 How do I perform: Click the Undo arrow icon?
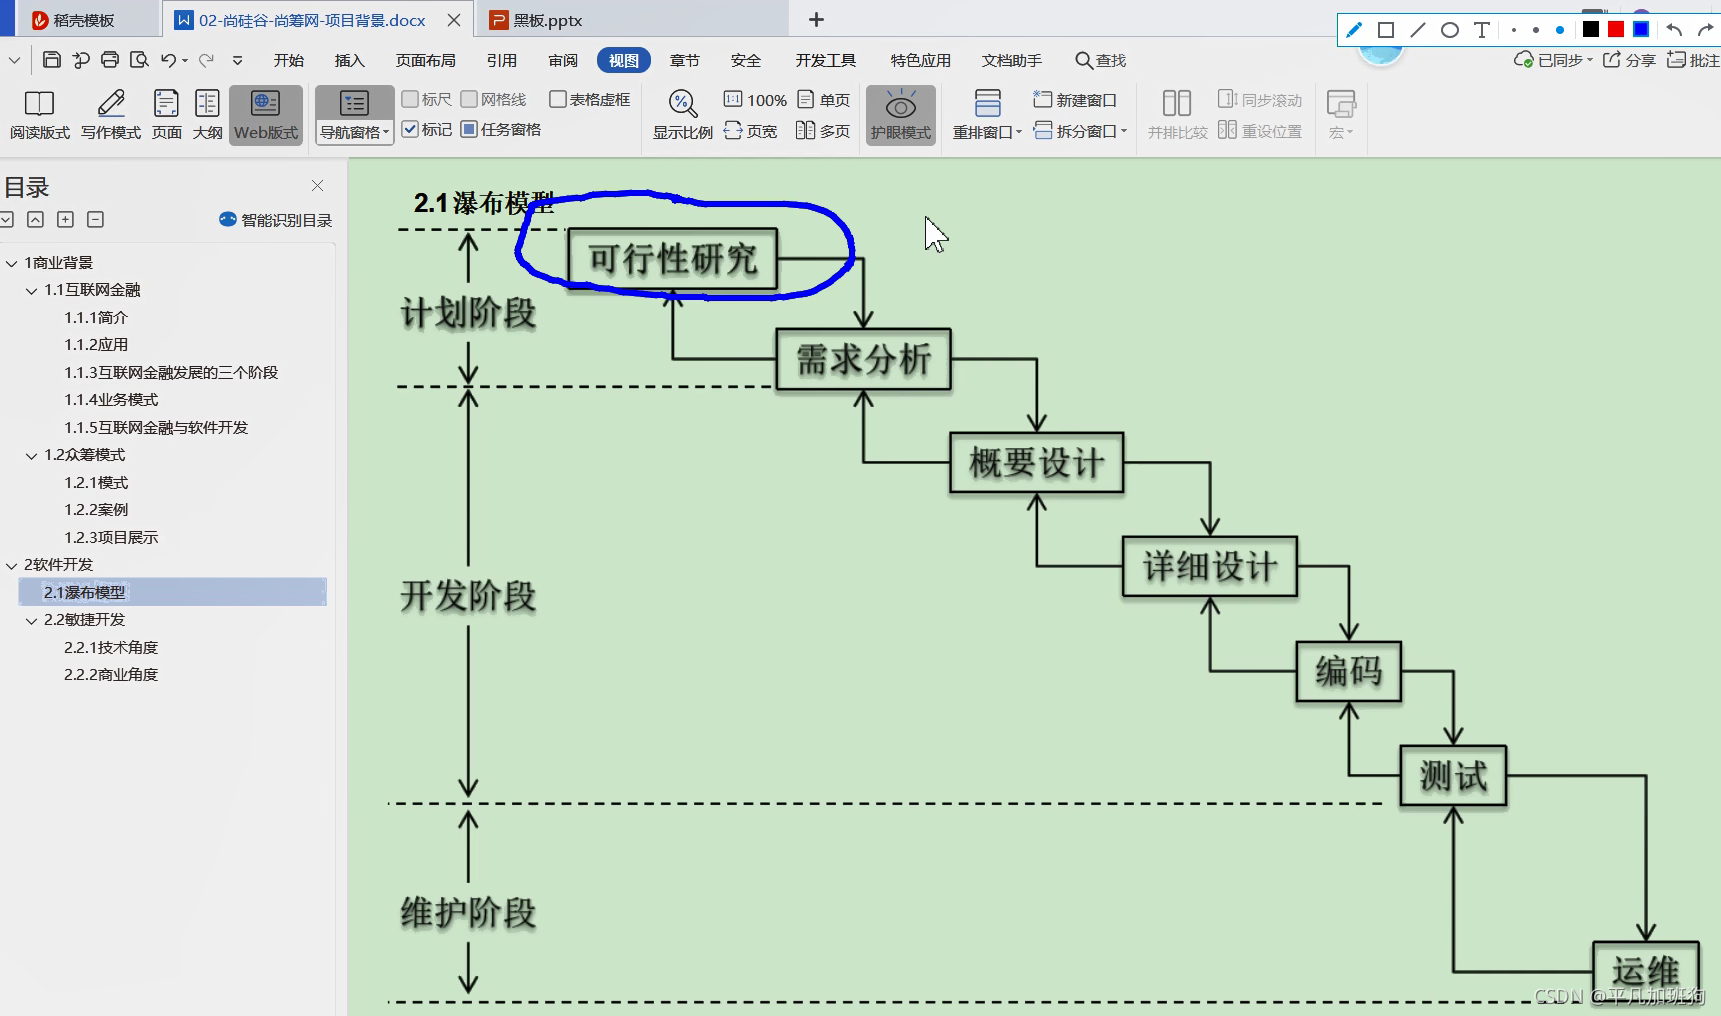click(x=168, y=60)
